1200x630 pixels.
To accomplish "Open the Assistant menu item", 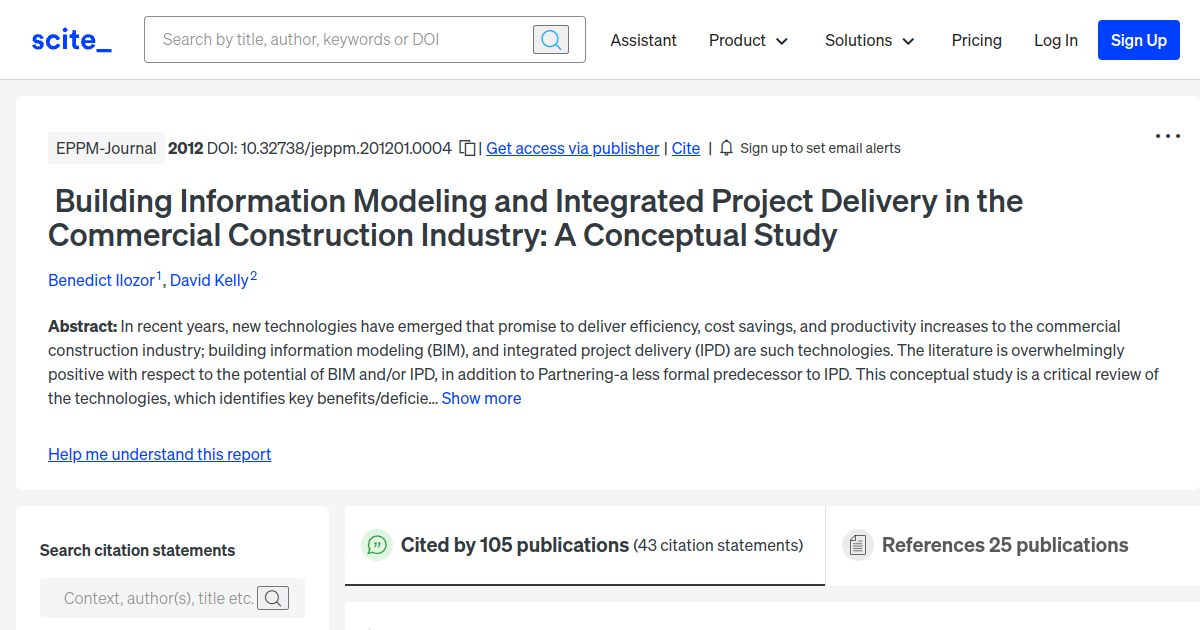I will (x=643, y=40).
